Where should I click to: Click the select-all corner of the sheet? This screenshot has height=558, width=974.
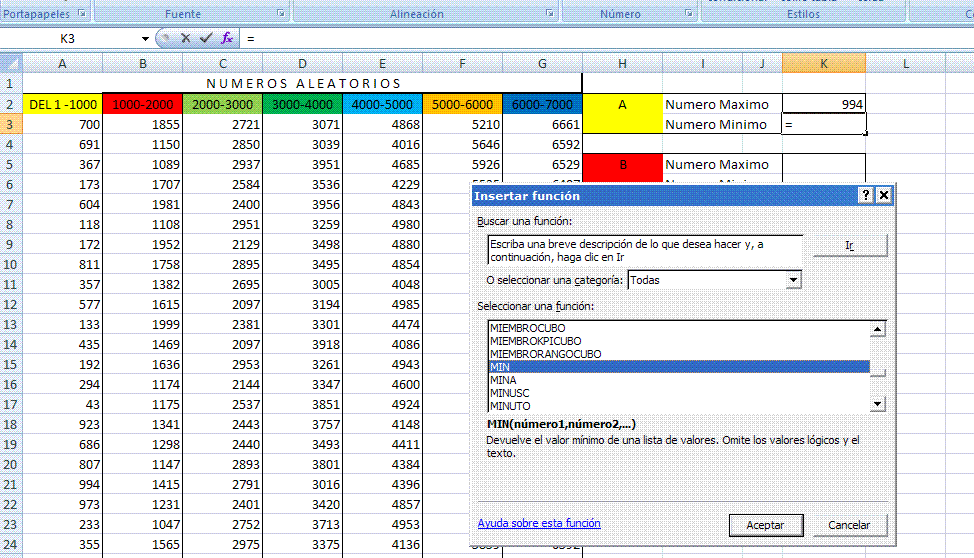click(11, 64)
